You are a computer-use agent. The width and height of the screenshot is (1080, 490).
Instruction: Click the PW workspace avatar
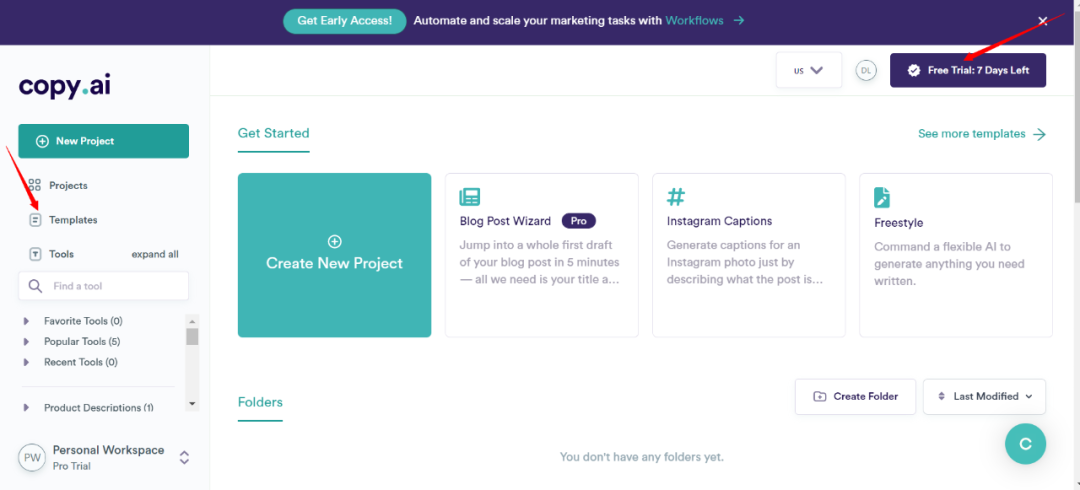(x=33, y=457)
